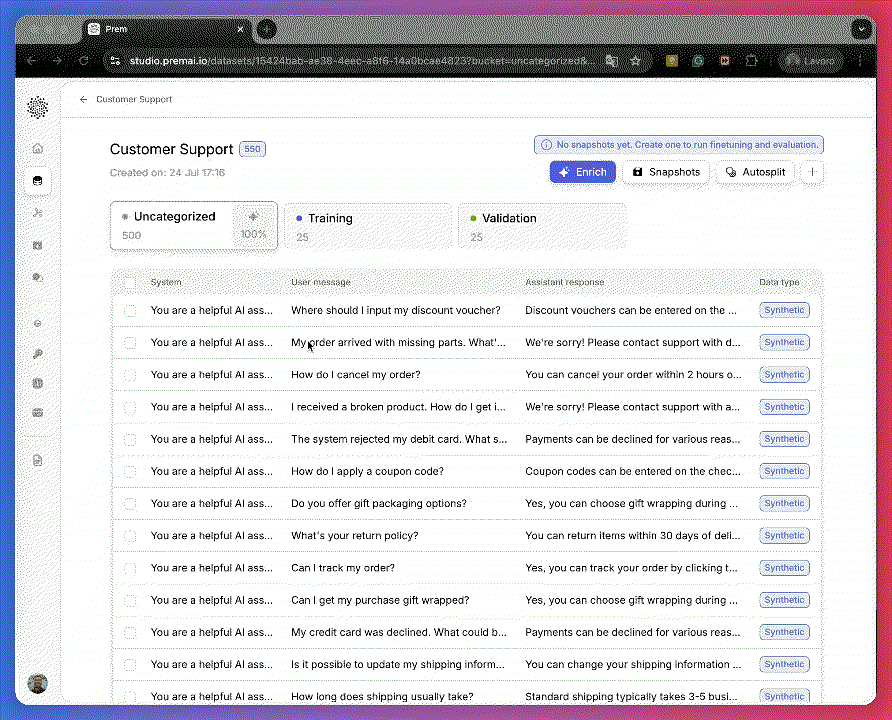Click 'Is it possible to update my shipping' cell
This screenshot has height=720, width=892.
[x=398, y=664]
